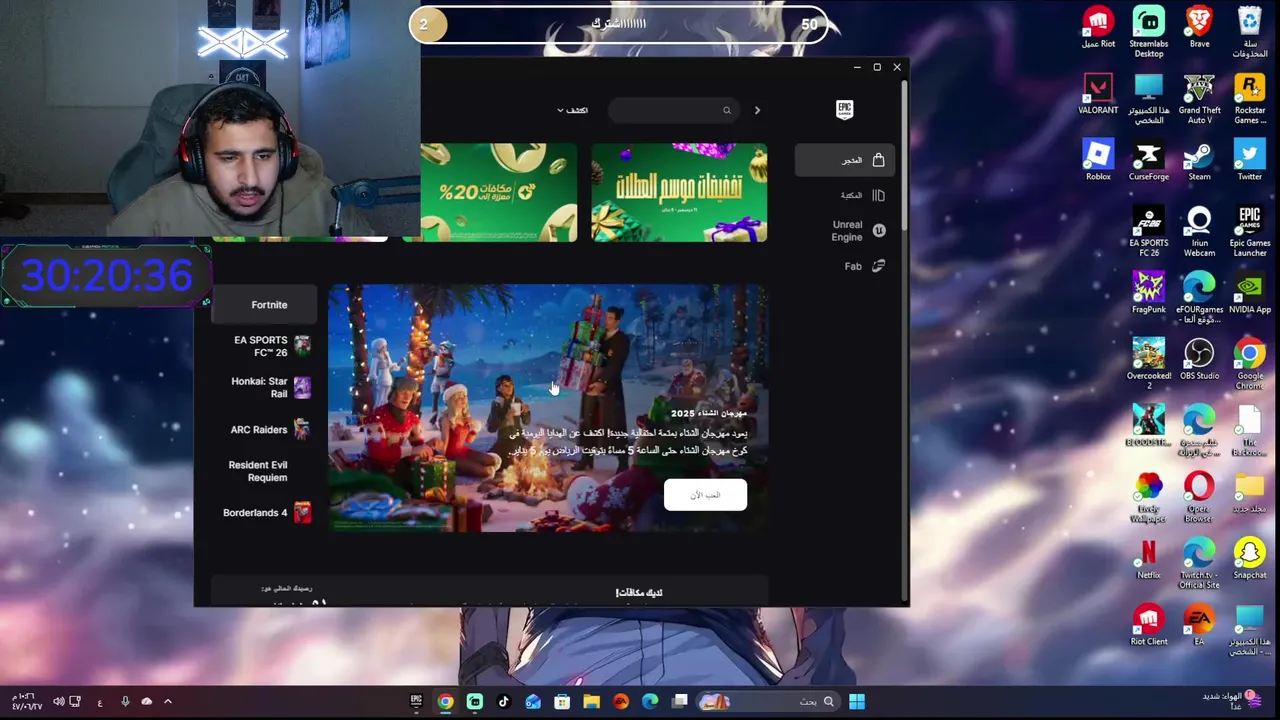Click the Play Now button on Fortnite banner

(x=705, y=495)
